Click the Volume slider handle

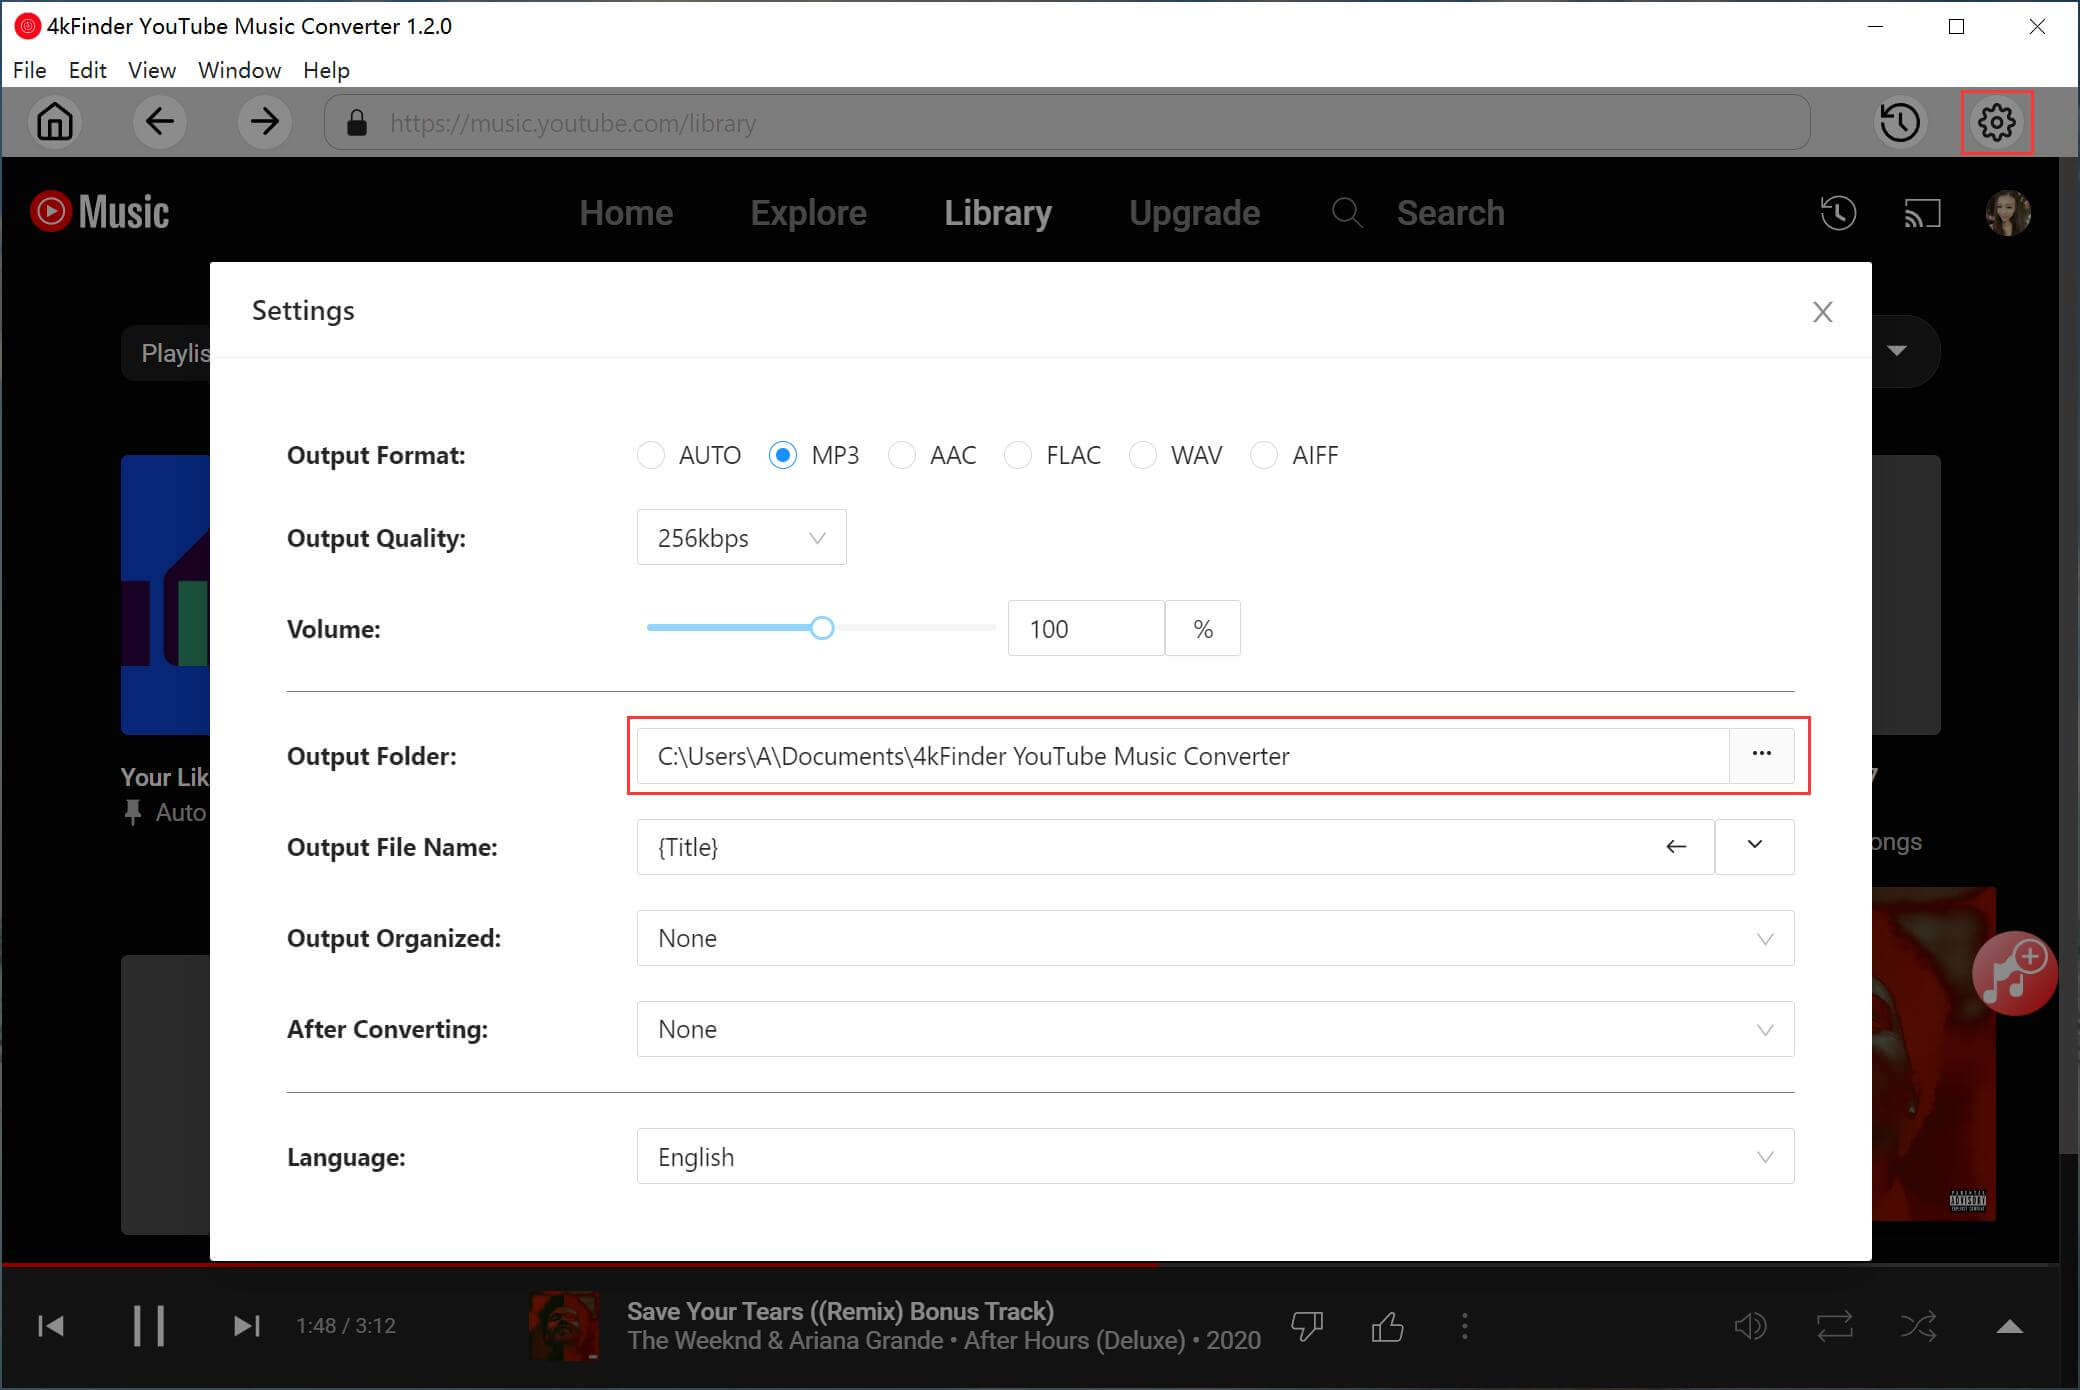click(x=822, y=628)
